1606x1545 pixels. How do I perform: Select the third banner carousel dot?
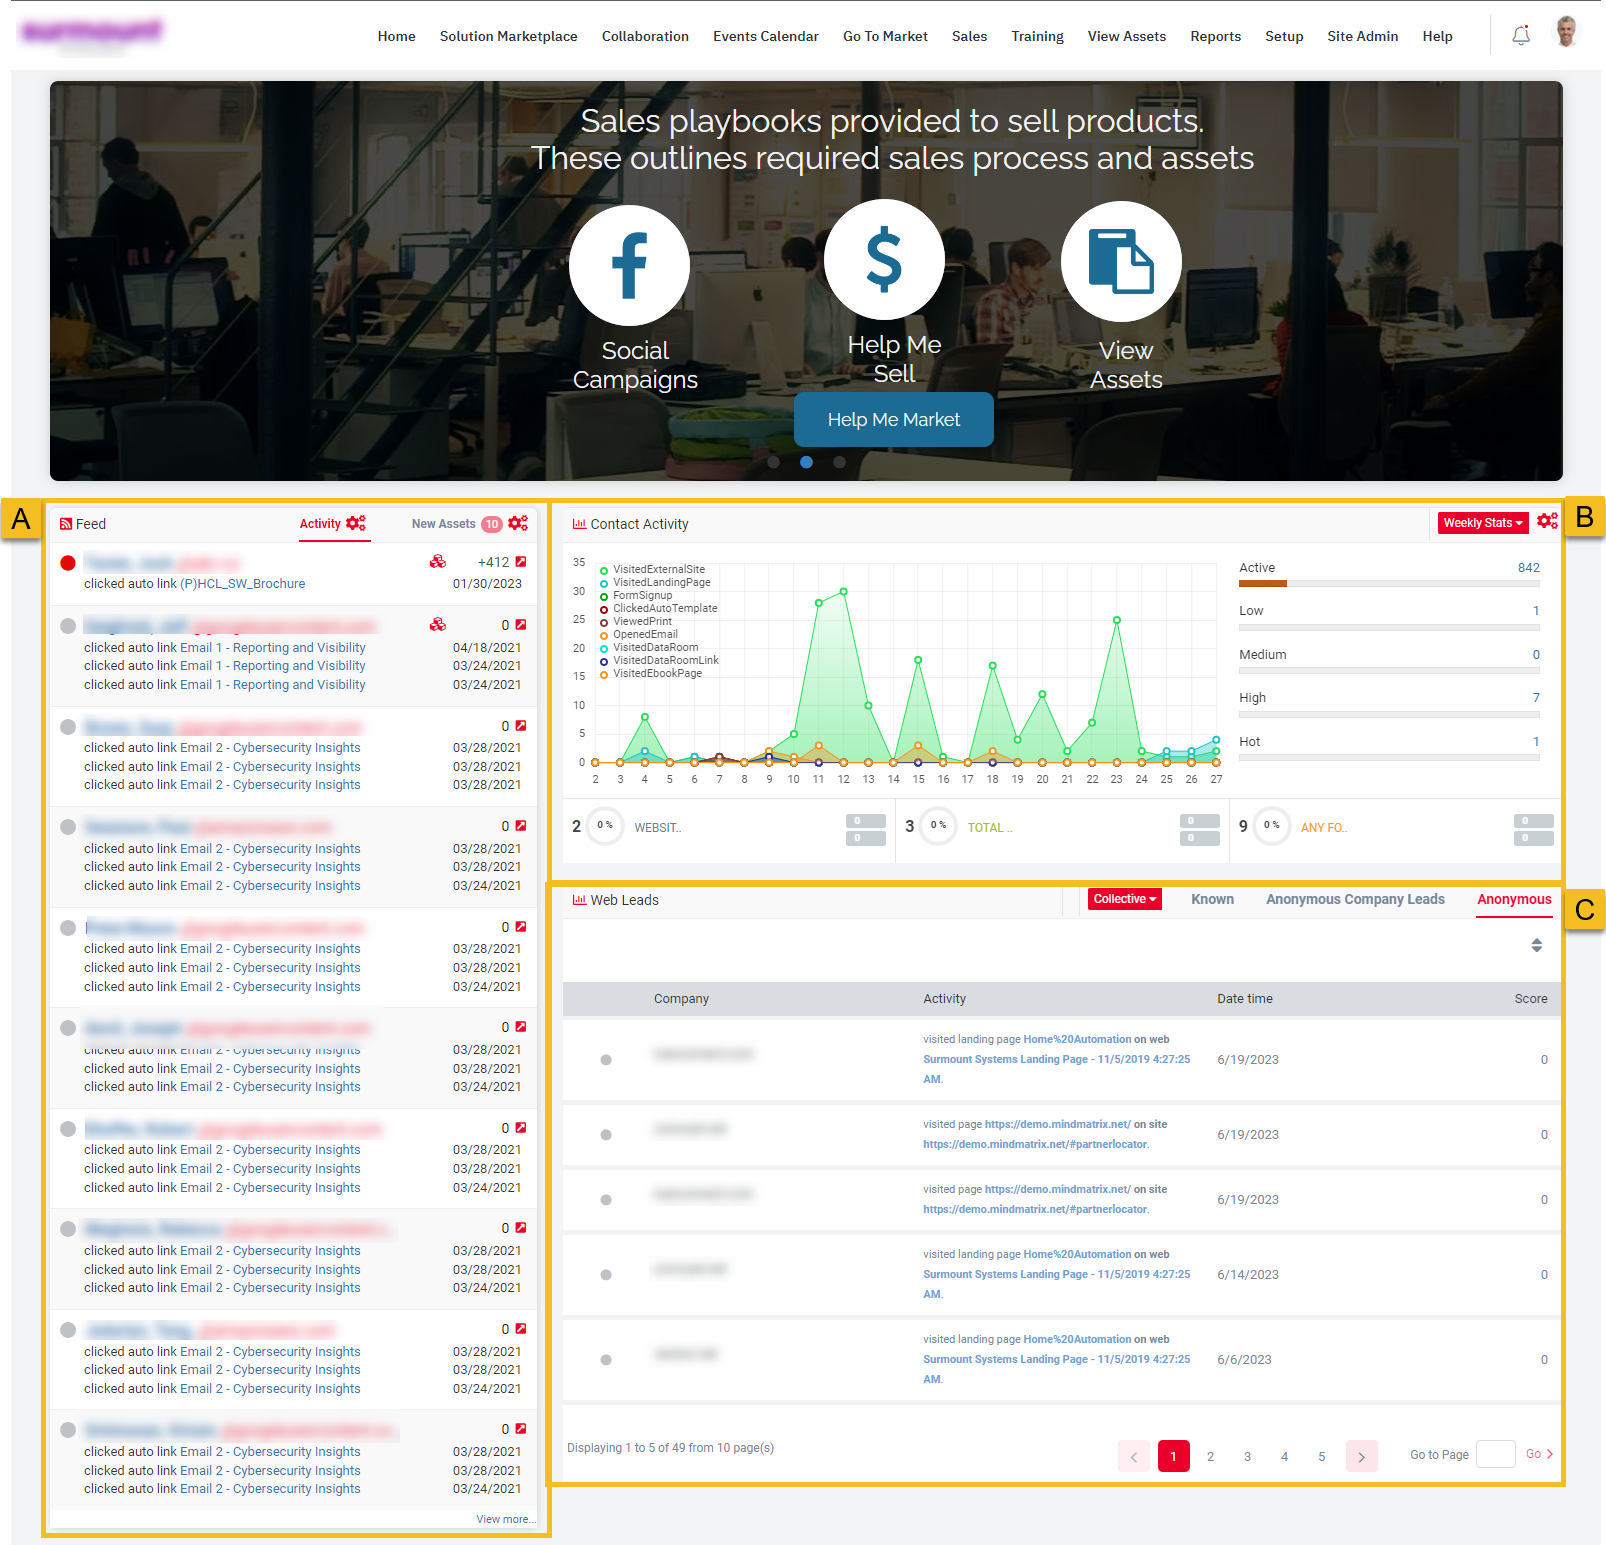(839, 462)
